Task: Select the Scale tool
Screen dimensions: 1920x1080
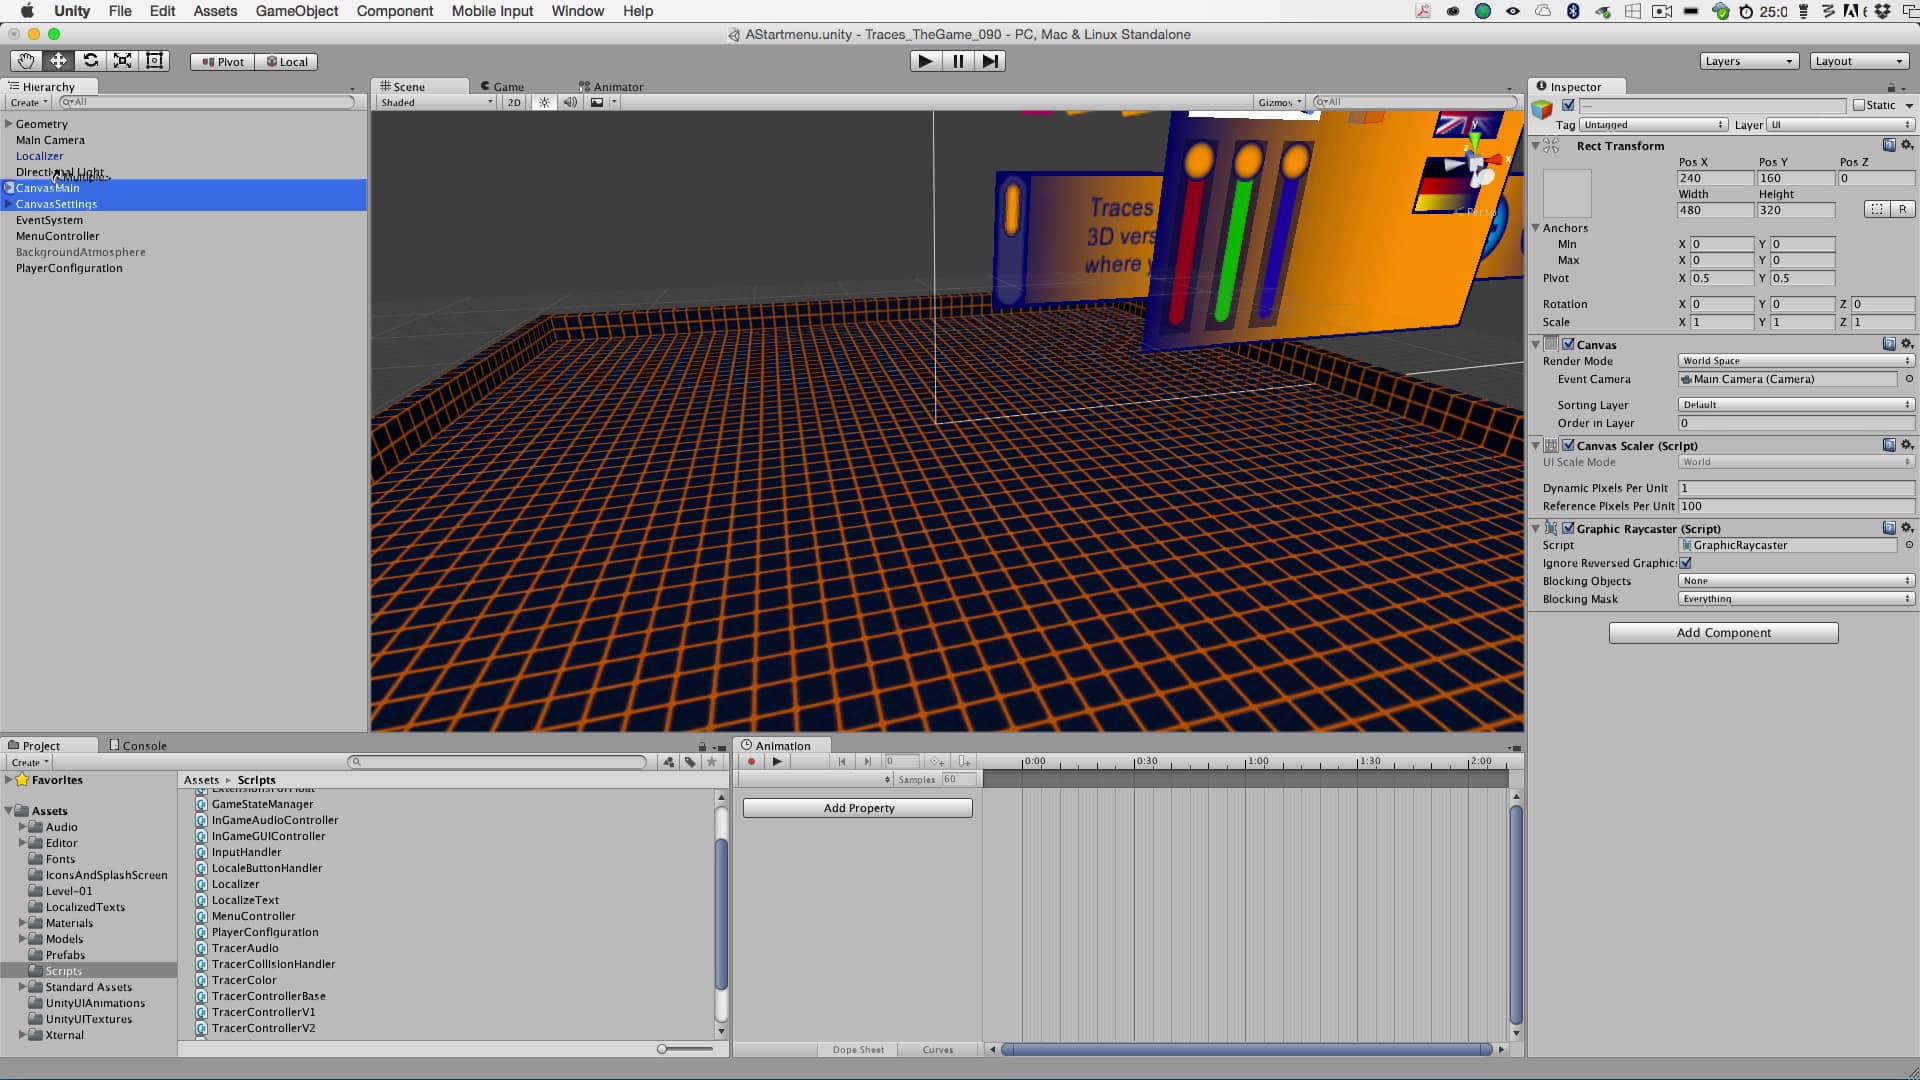Action: (121, 61)
